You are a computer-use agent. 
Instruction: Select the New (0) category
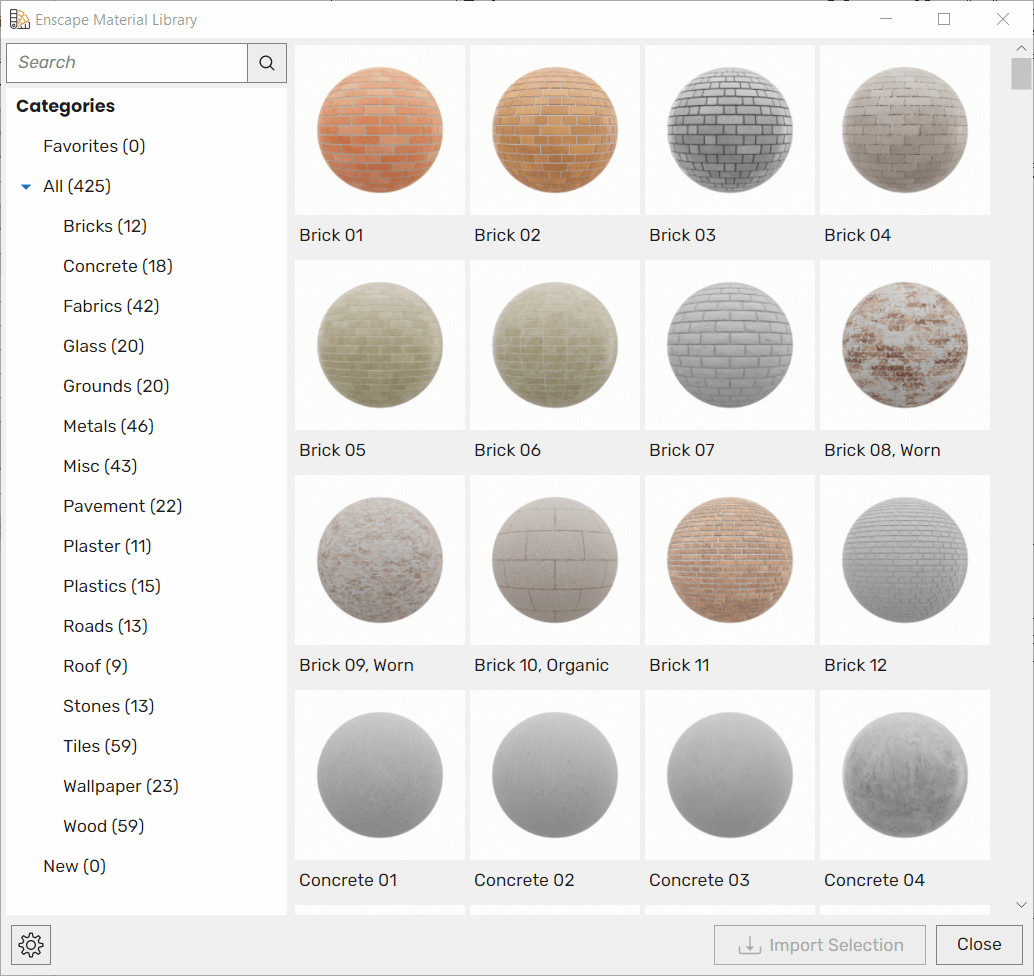pos(75,866)
